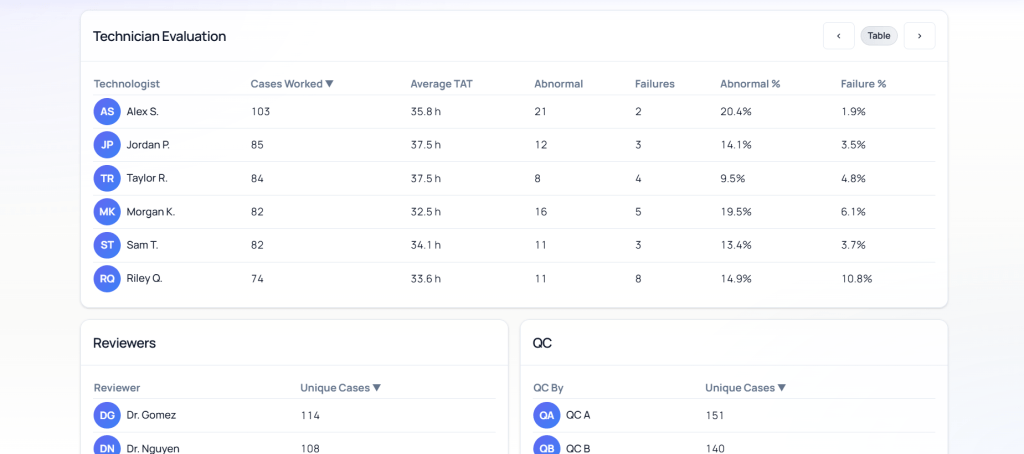Sort QC table by Unique Cases

click(x=745, y=388)
